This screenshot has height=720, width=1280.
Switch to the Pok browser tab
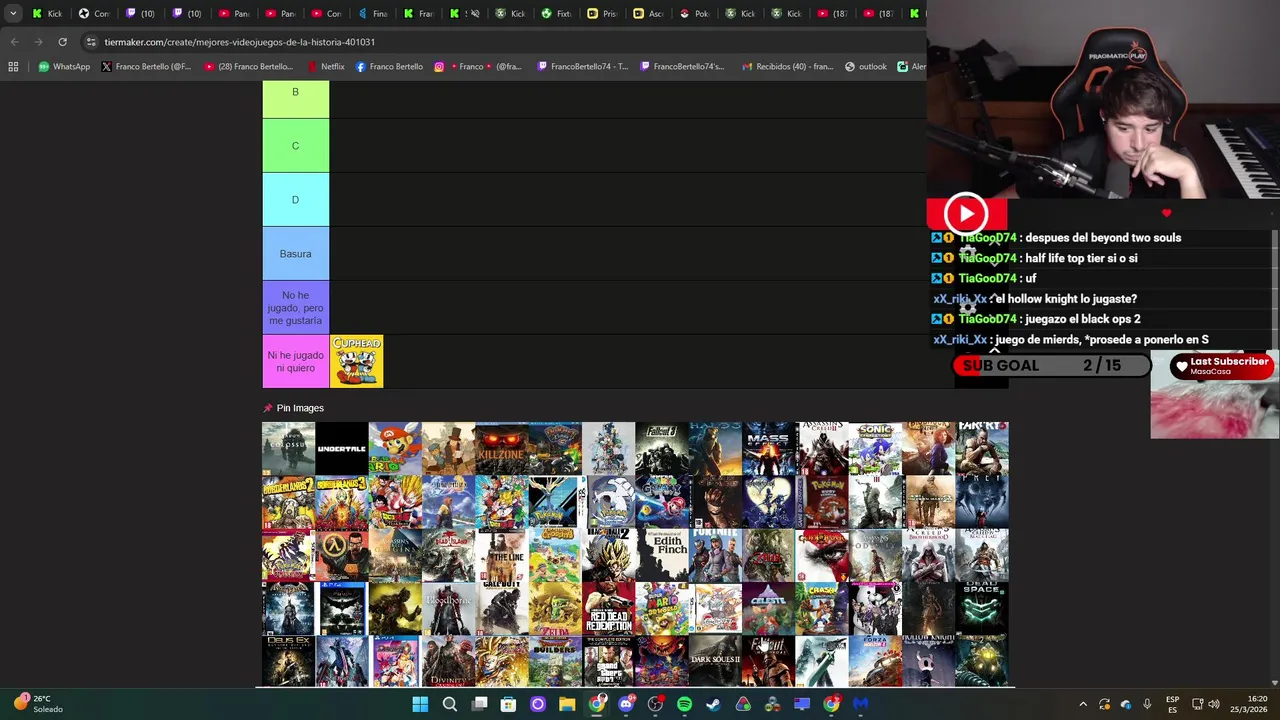tap(694, 14)
